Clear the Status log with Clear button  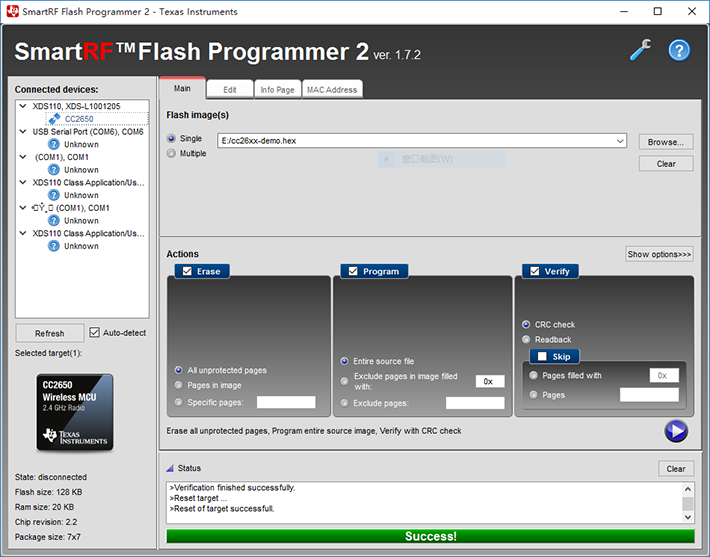pos(676,469)
